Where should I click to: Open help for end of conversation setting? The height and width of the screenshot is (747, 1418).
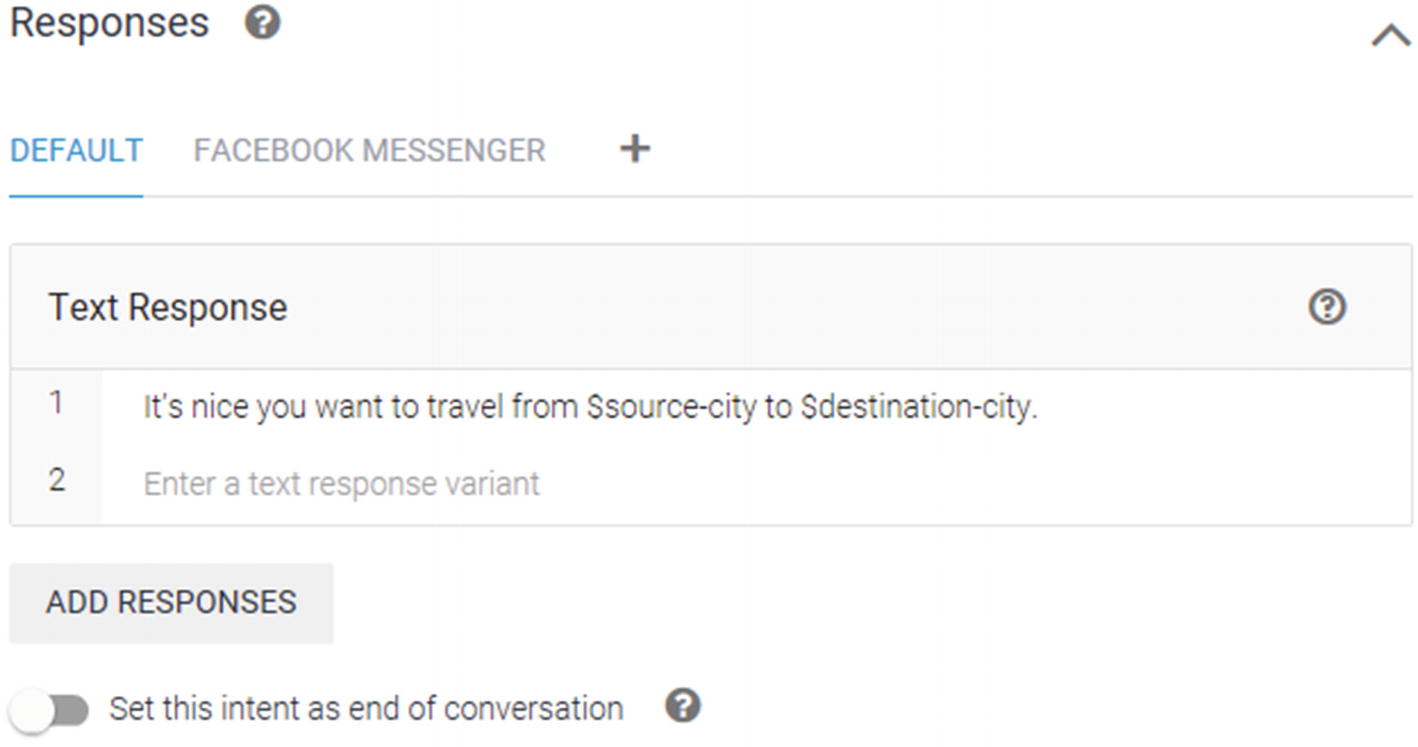[x=683, y=706]
